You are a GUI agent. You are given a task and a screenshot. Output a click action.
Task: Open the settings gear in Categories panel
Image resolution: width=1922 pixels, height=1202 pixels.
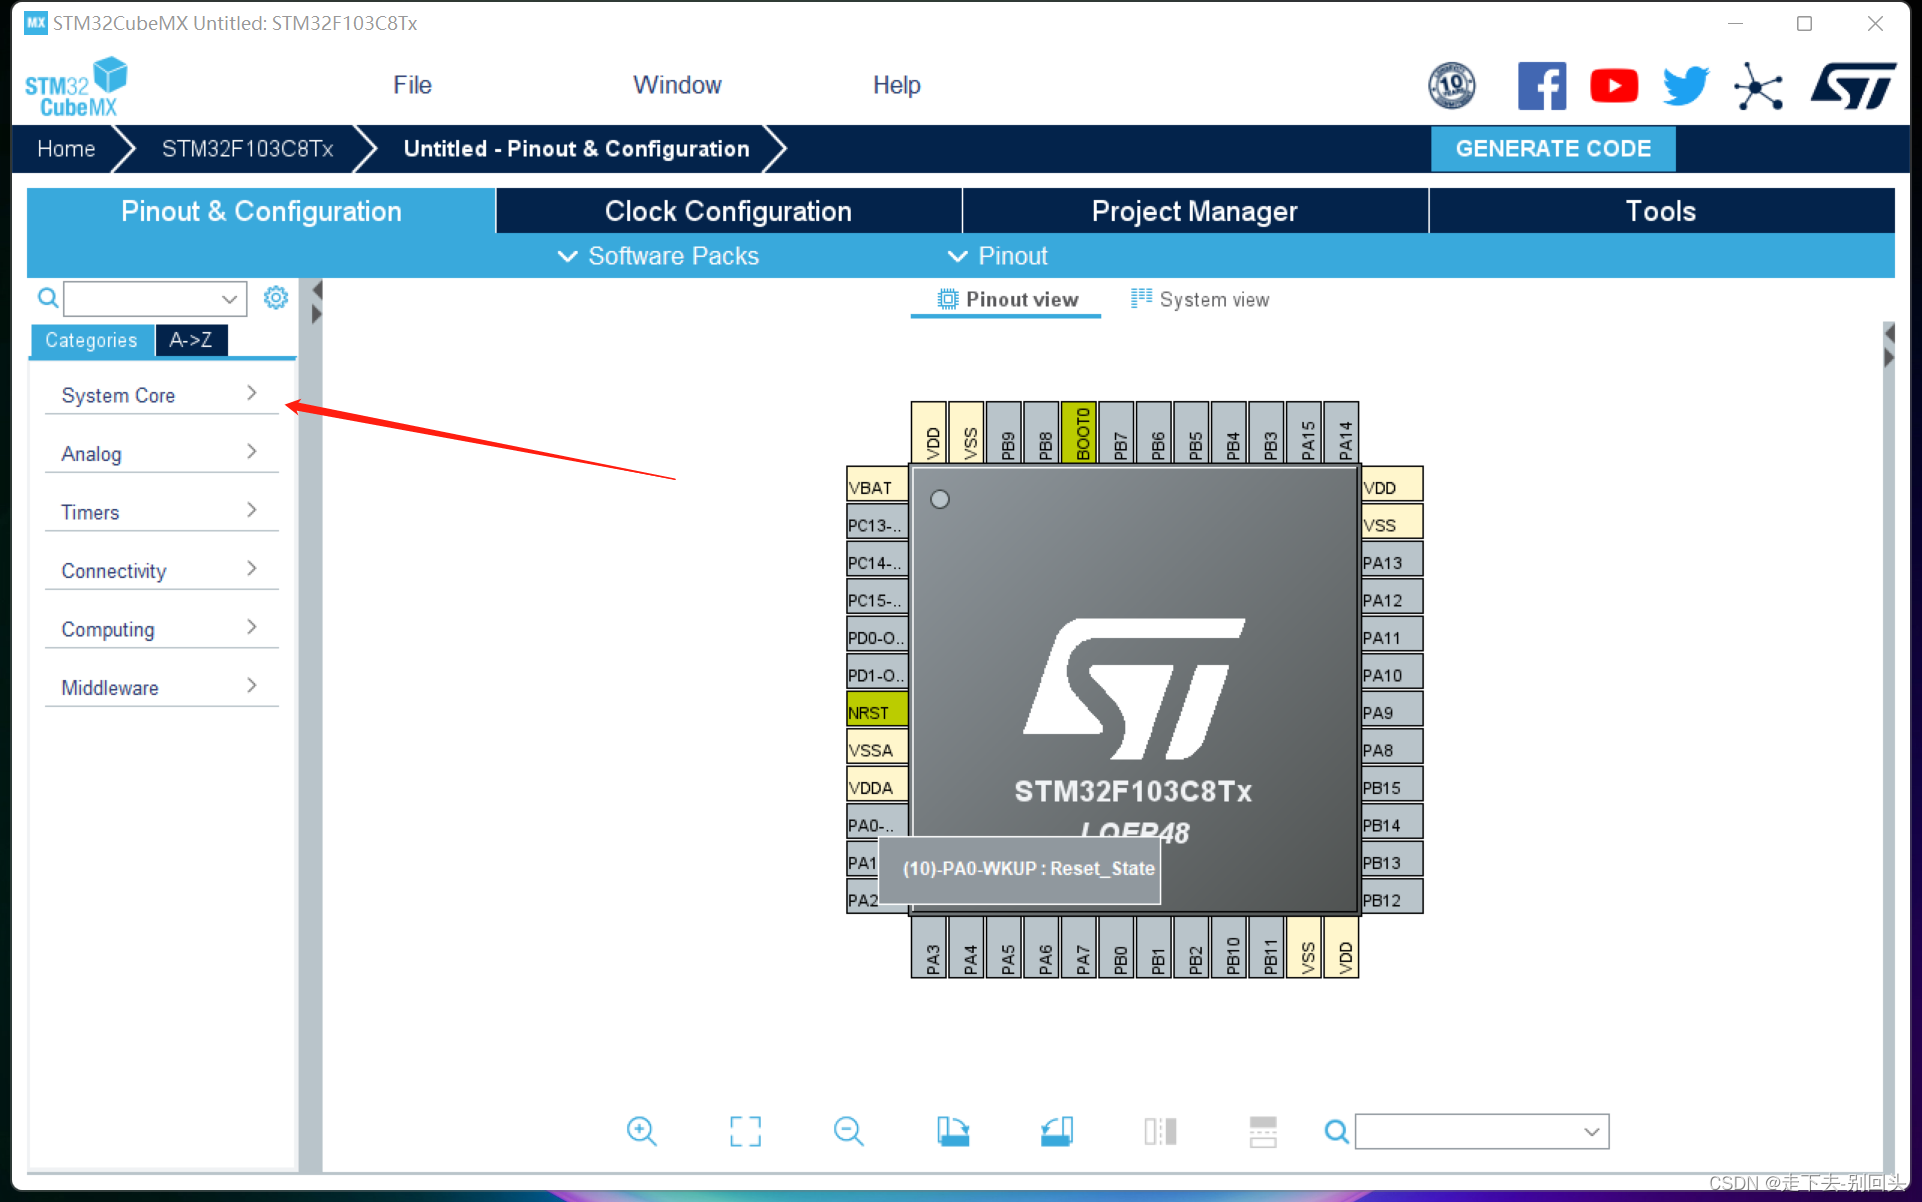pos(276,298)
